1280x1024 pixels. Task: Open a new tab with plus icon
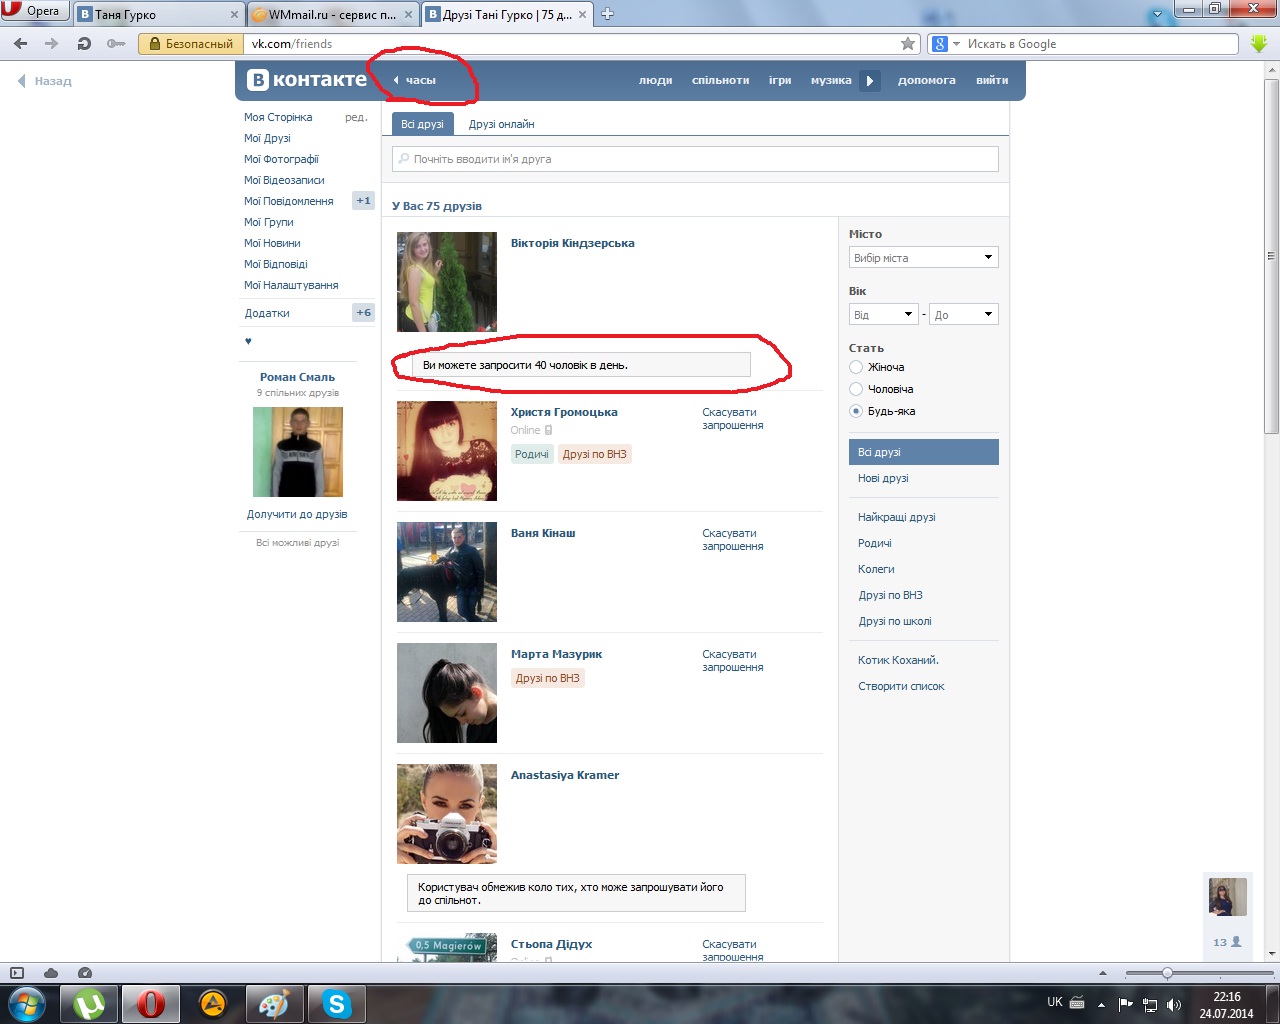point(607,14)
